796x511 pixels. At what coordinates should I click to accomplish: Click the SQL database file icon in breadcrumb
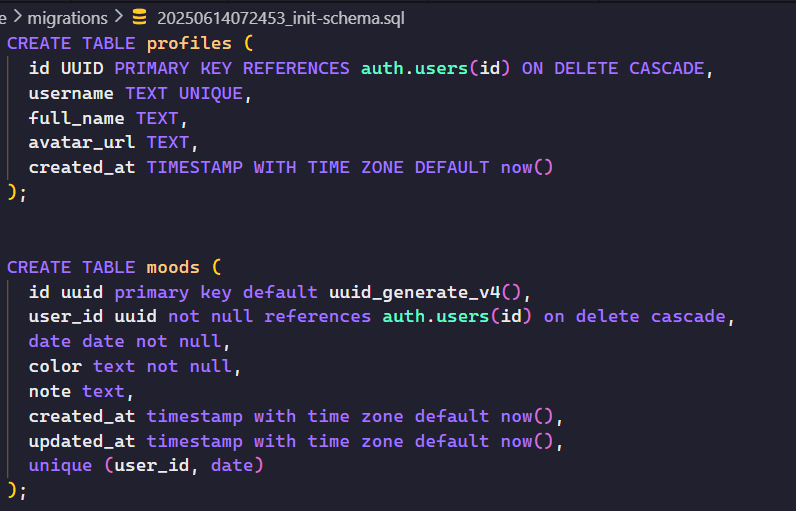(140, 17)
